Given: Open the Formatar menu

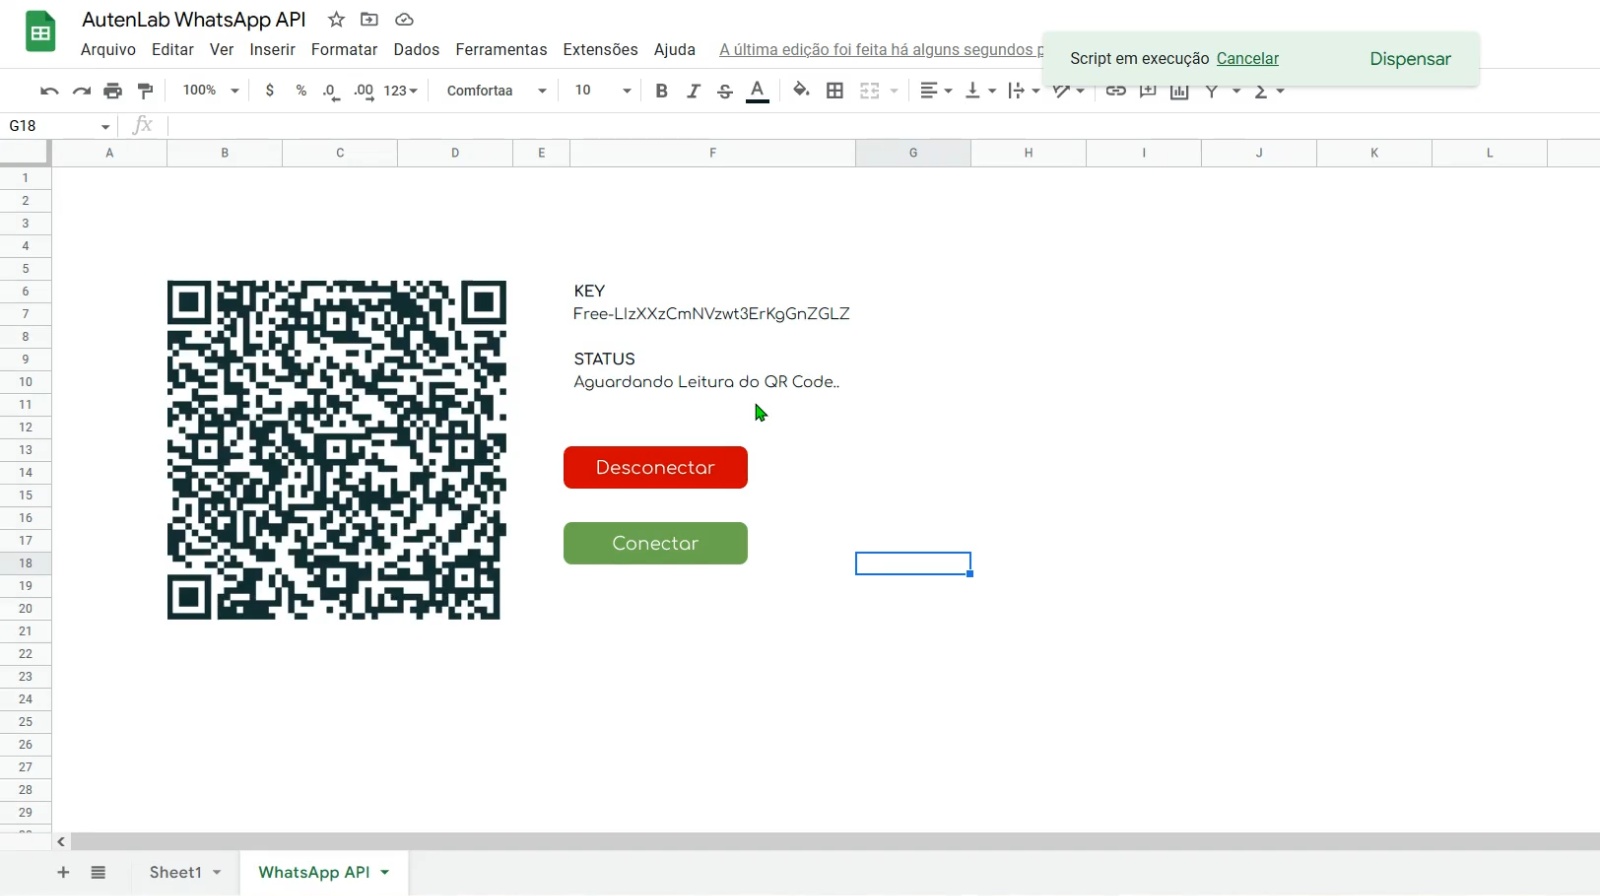Looking at the screenshot, I should click(344, 49).
